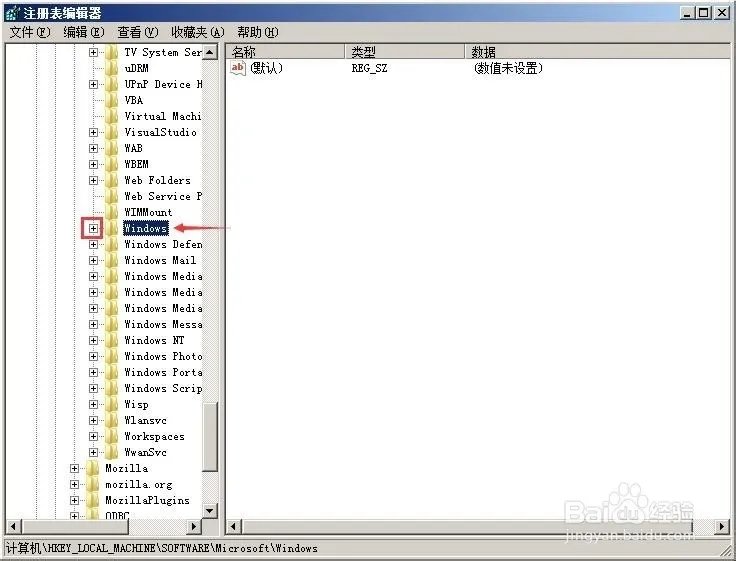Click the VisualStudio folder icon

click(112, 132)
